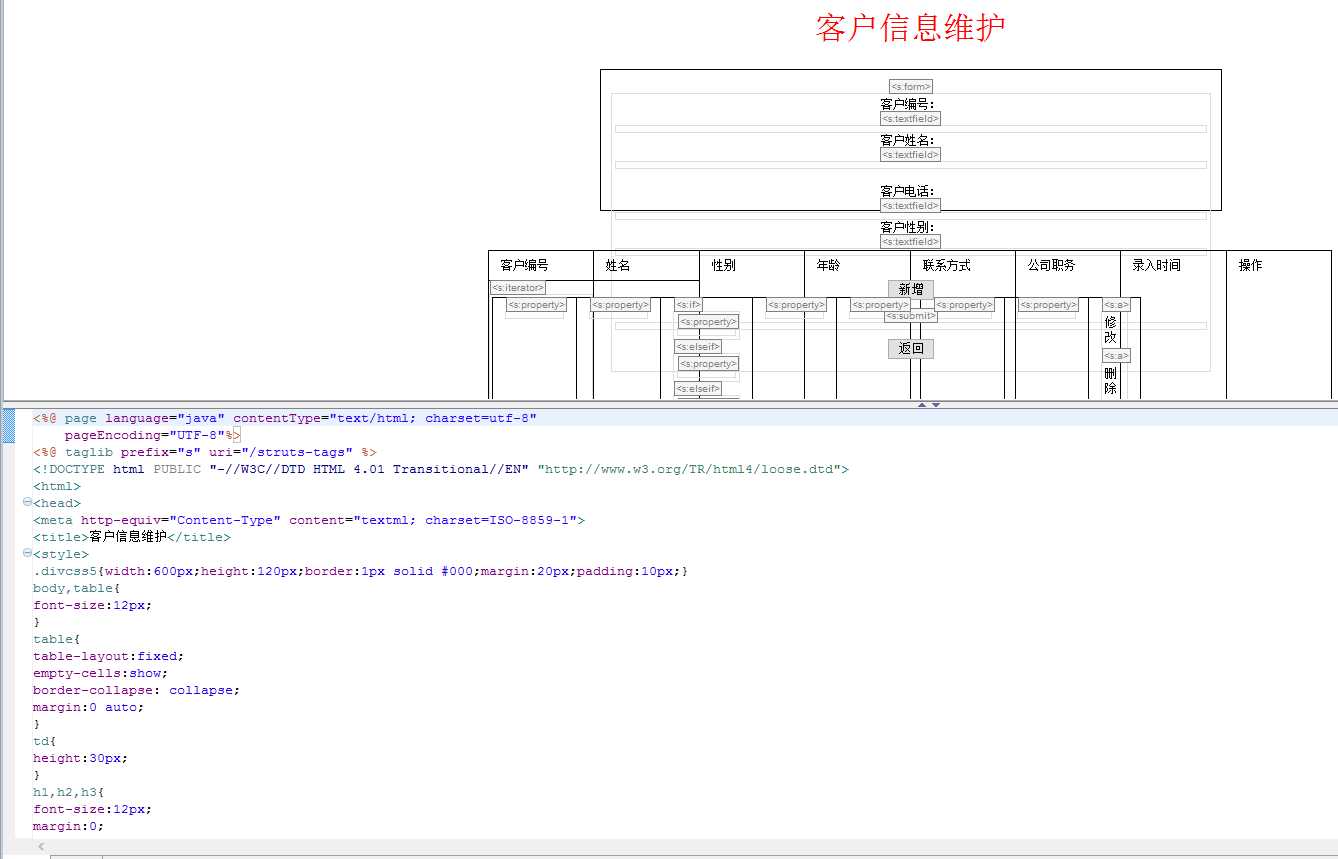Click the <title>客户信息维护</title> line
1338x859 pixels.
tap(132, 537)
